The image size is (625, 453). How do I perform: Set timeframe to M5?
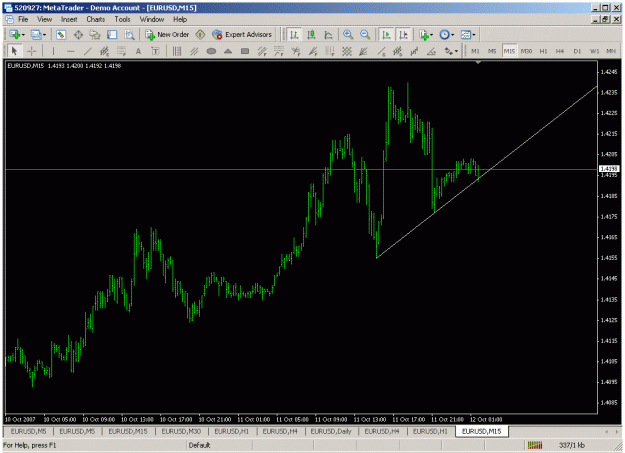(492, 51)
